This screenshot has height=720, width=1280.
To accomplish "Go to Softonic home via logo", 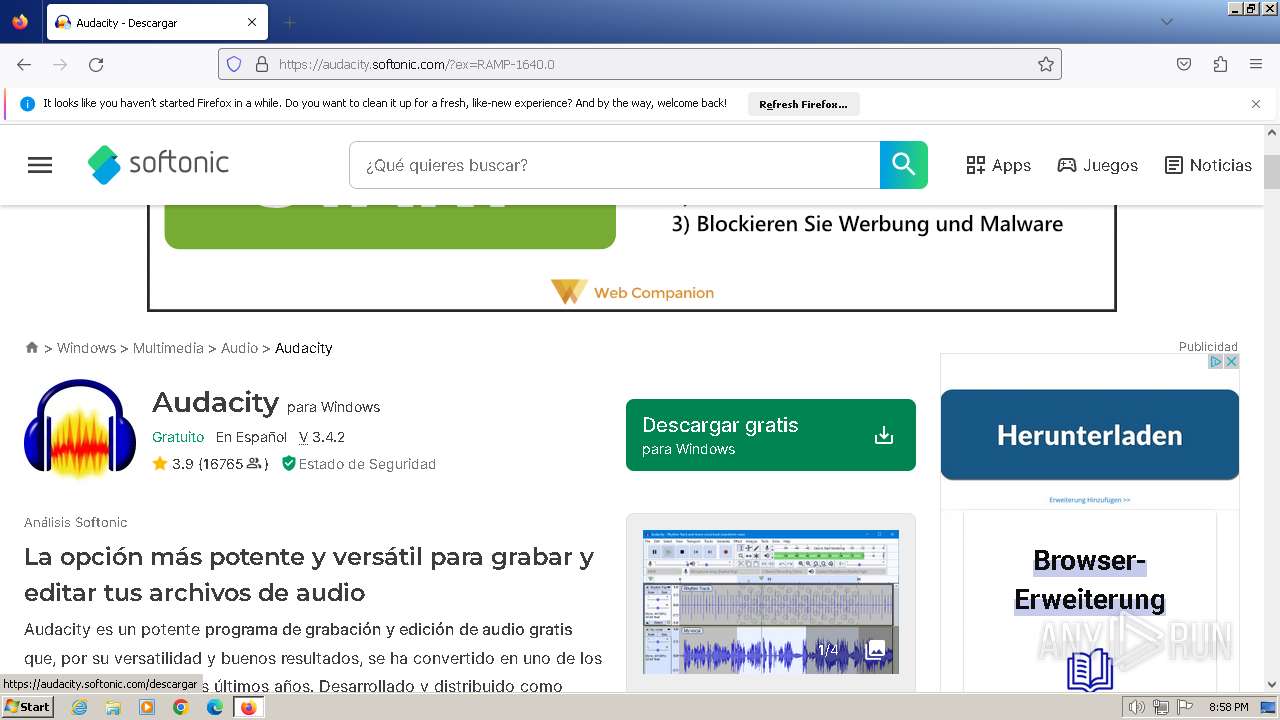I will (158, 164).
